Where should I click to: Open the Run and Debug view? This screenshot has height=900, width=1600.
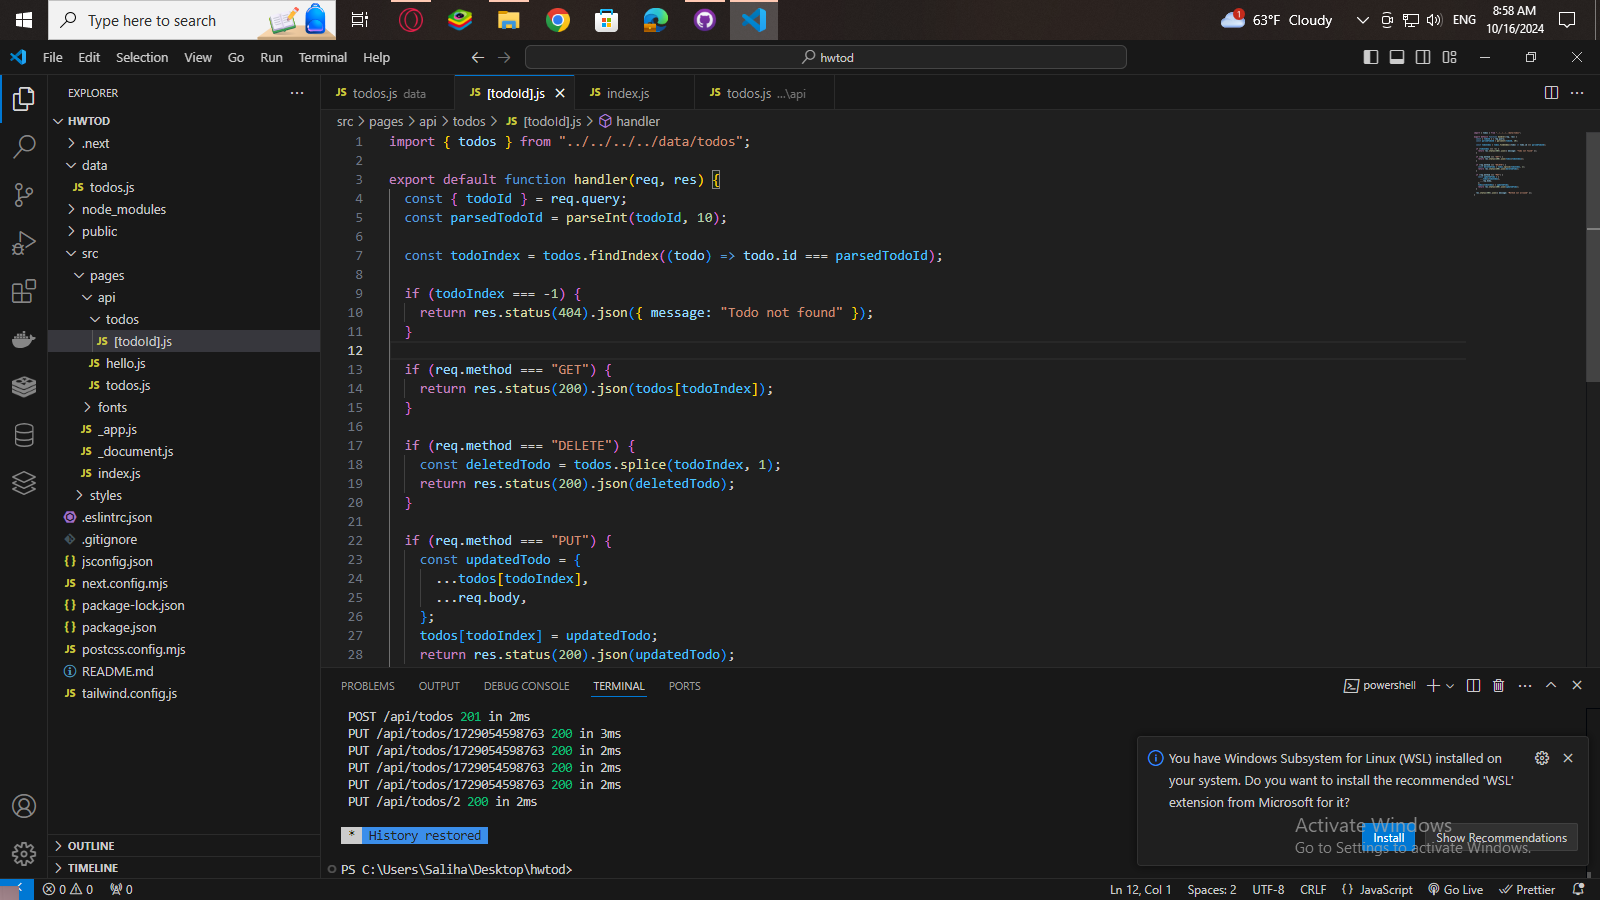tap(23, 243)
